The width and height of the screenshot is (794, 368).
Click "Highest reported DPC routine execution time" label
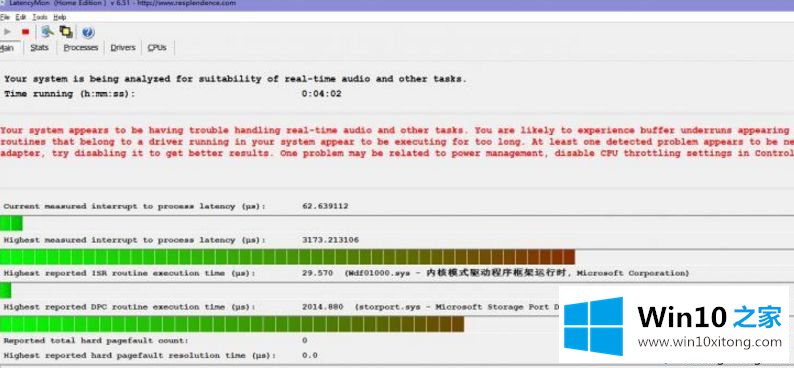[129, 307]
